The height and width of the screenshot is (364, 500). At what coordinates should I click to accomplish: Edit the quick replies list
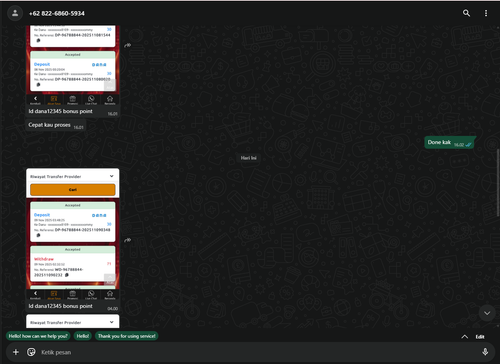coord(480,337)
